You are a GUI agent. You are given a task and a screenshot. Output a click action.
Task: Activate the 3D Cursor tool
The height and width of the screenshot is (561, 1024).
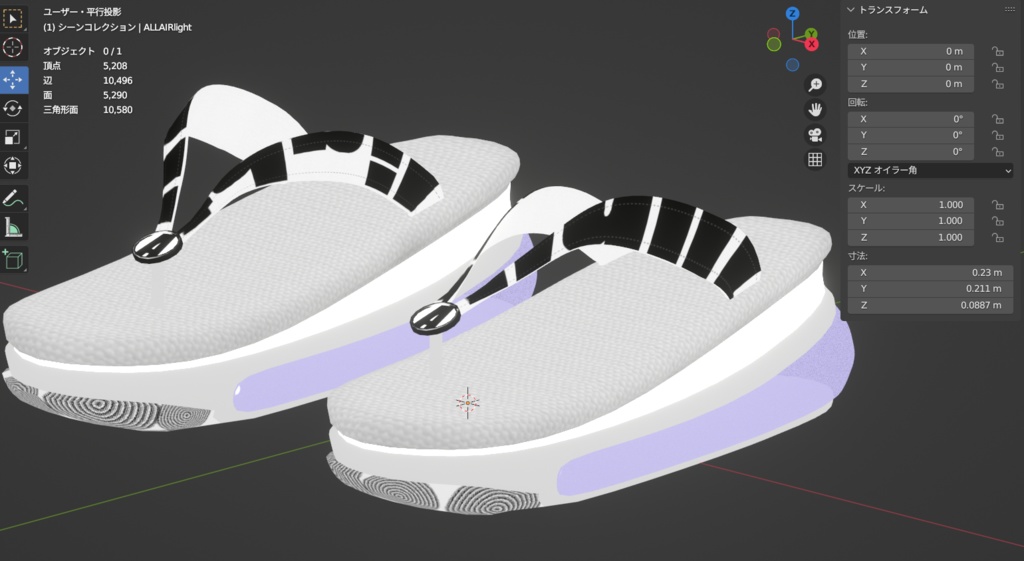click(13, 48)
